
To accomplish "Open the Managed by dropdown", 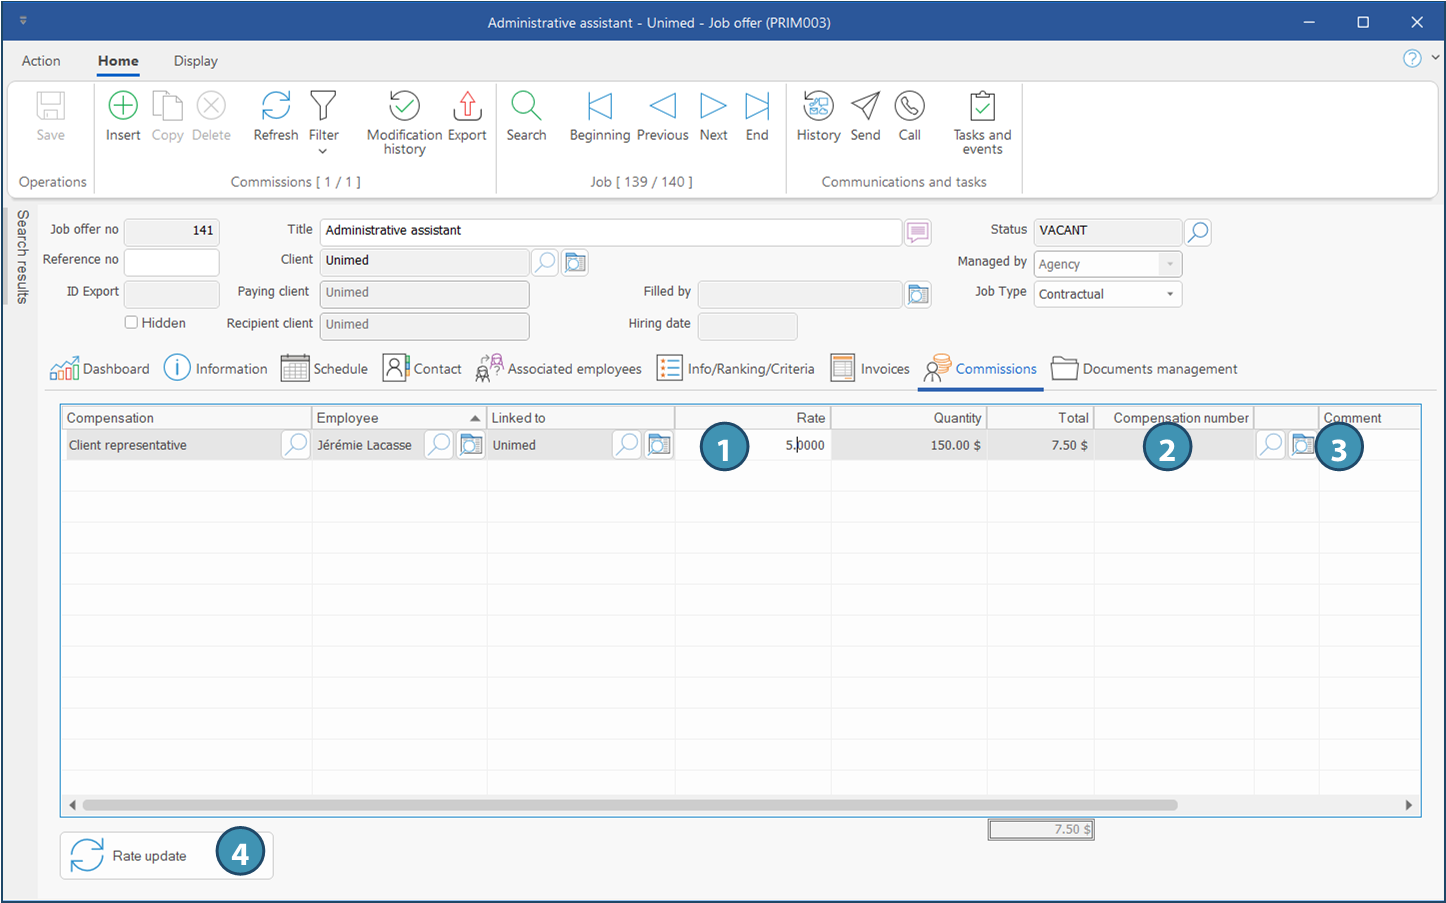I will click(x=1169, y=264).
